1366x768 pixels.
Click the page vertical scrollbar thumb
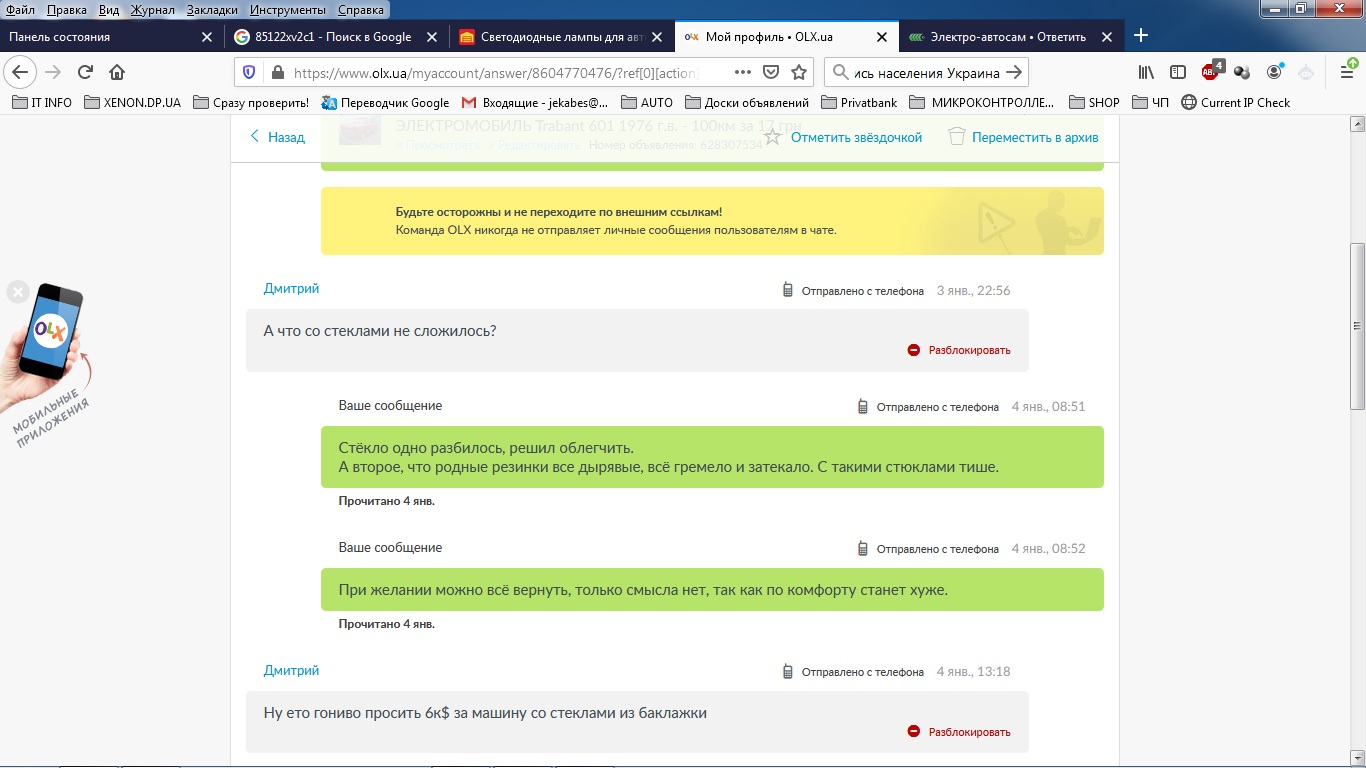1357,325
